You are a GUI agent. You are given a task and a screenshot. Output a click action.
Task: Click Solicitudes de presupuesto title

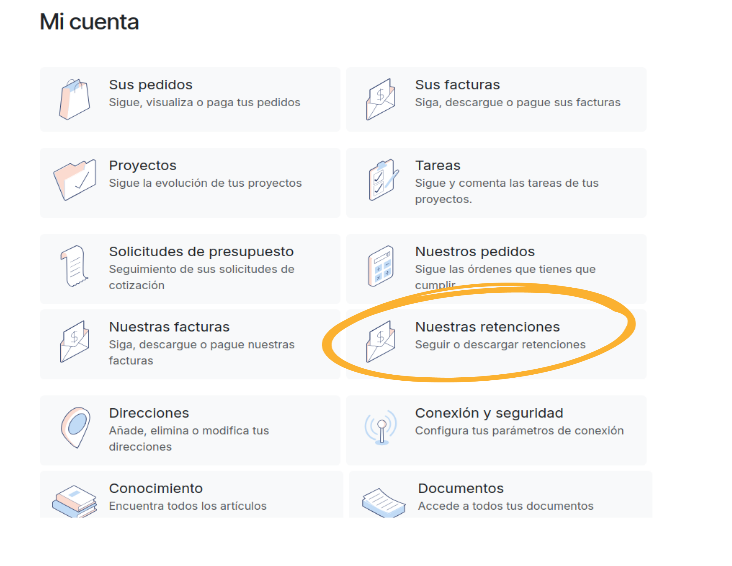point(201,251)
